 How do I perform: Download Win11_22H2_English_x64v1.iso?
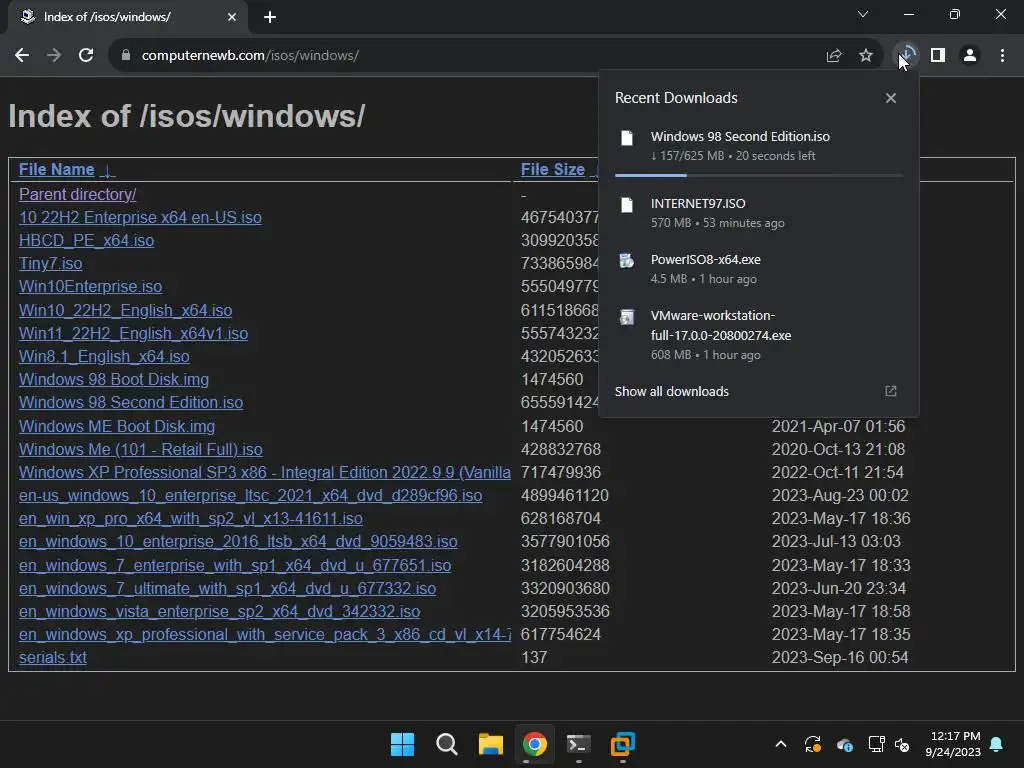point(133,333)
